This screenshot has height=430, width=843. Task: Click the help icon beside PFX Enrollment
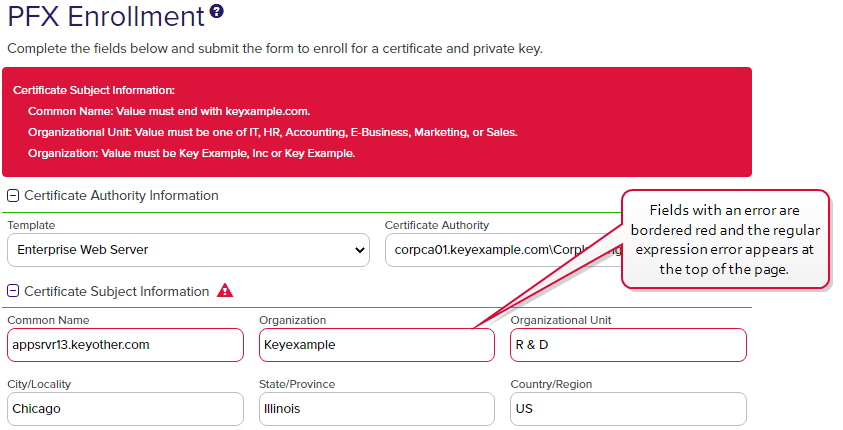coord(217,11)
